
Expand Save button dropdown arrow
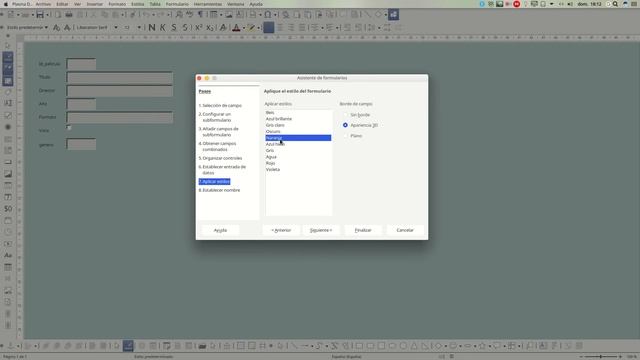click(x=47, y=15)
